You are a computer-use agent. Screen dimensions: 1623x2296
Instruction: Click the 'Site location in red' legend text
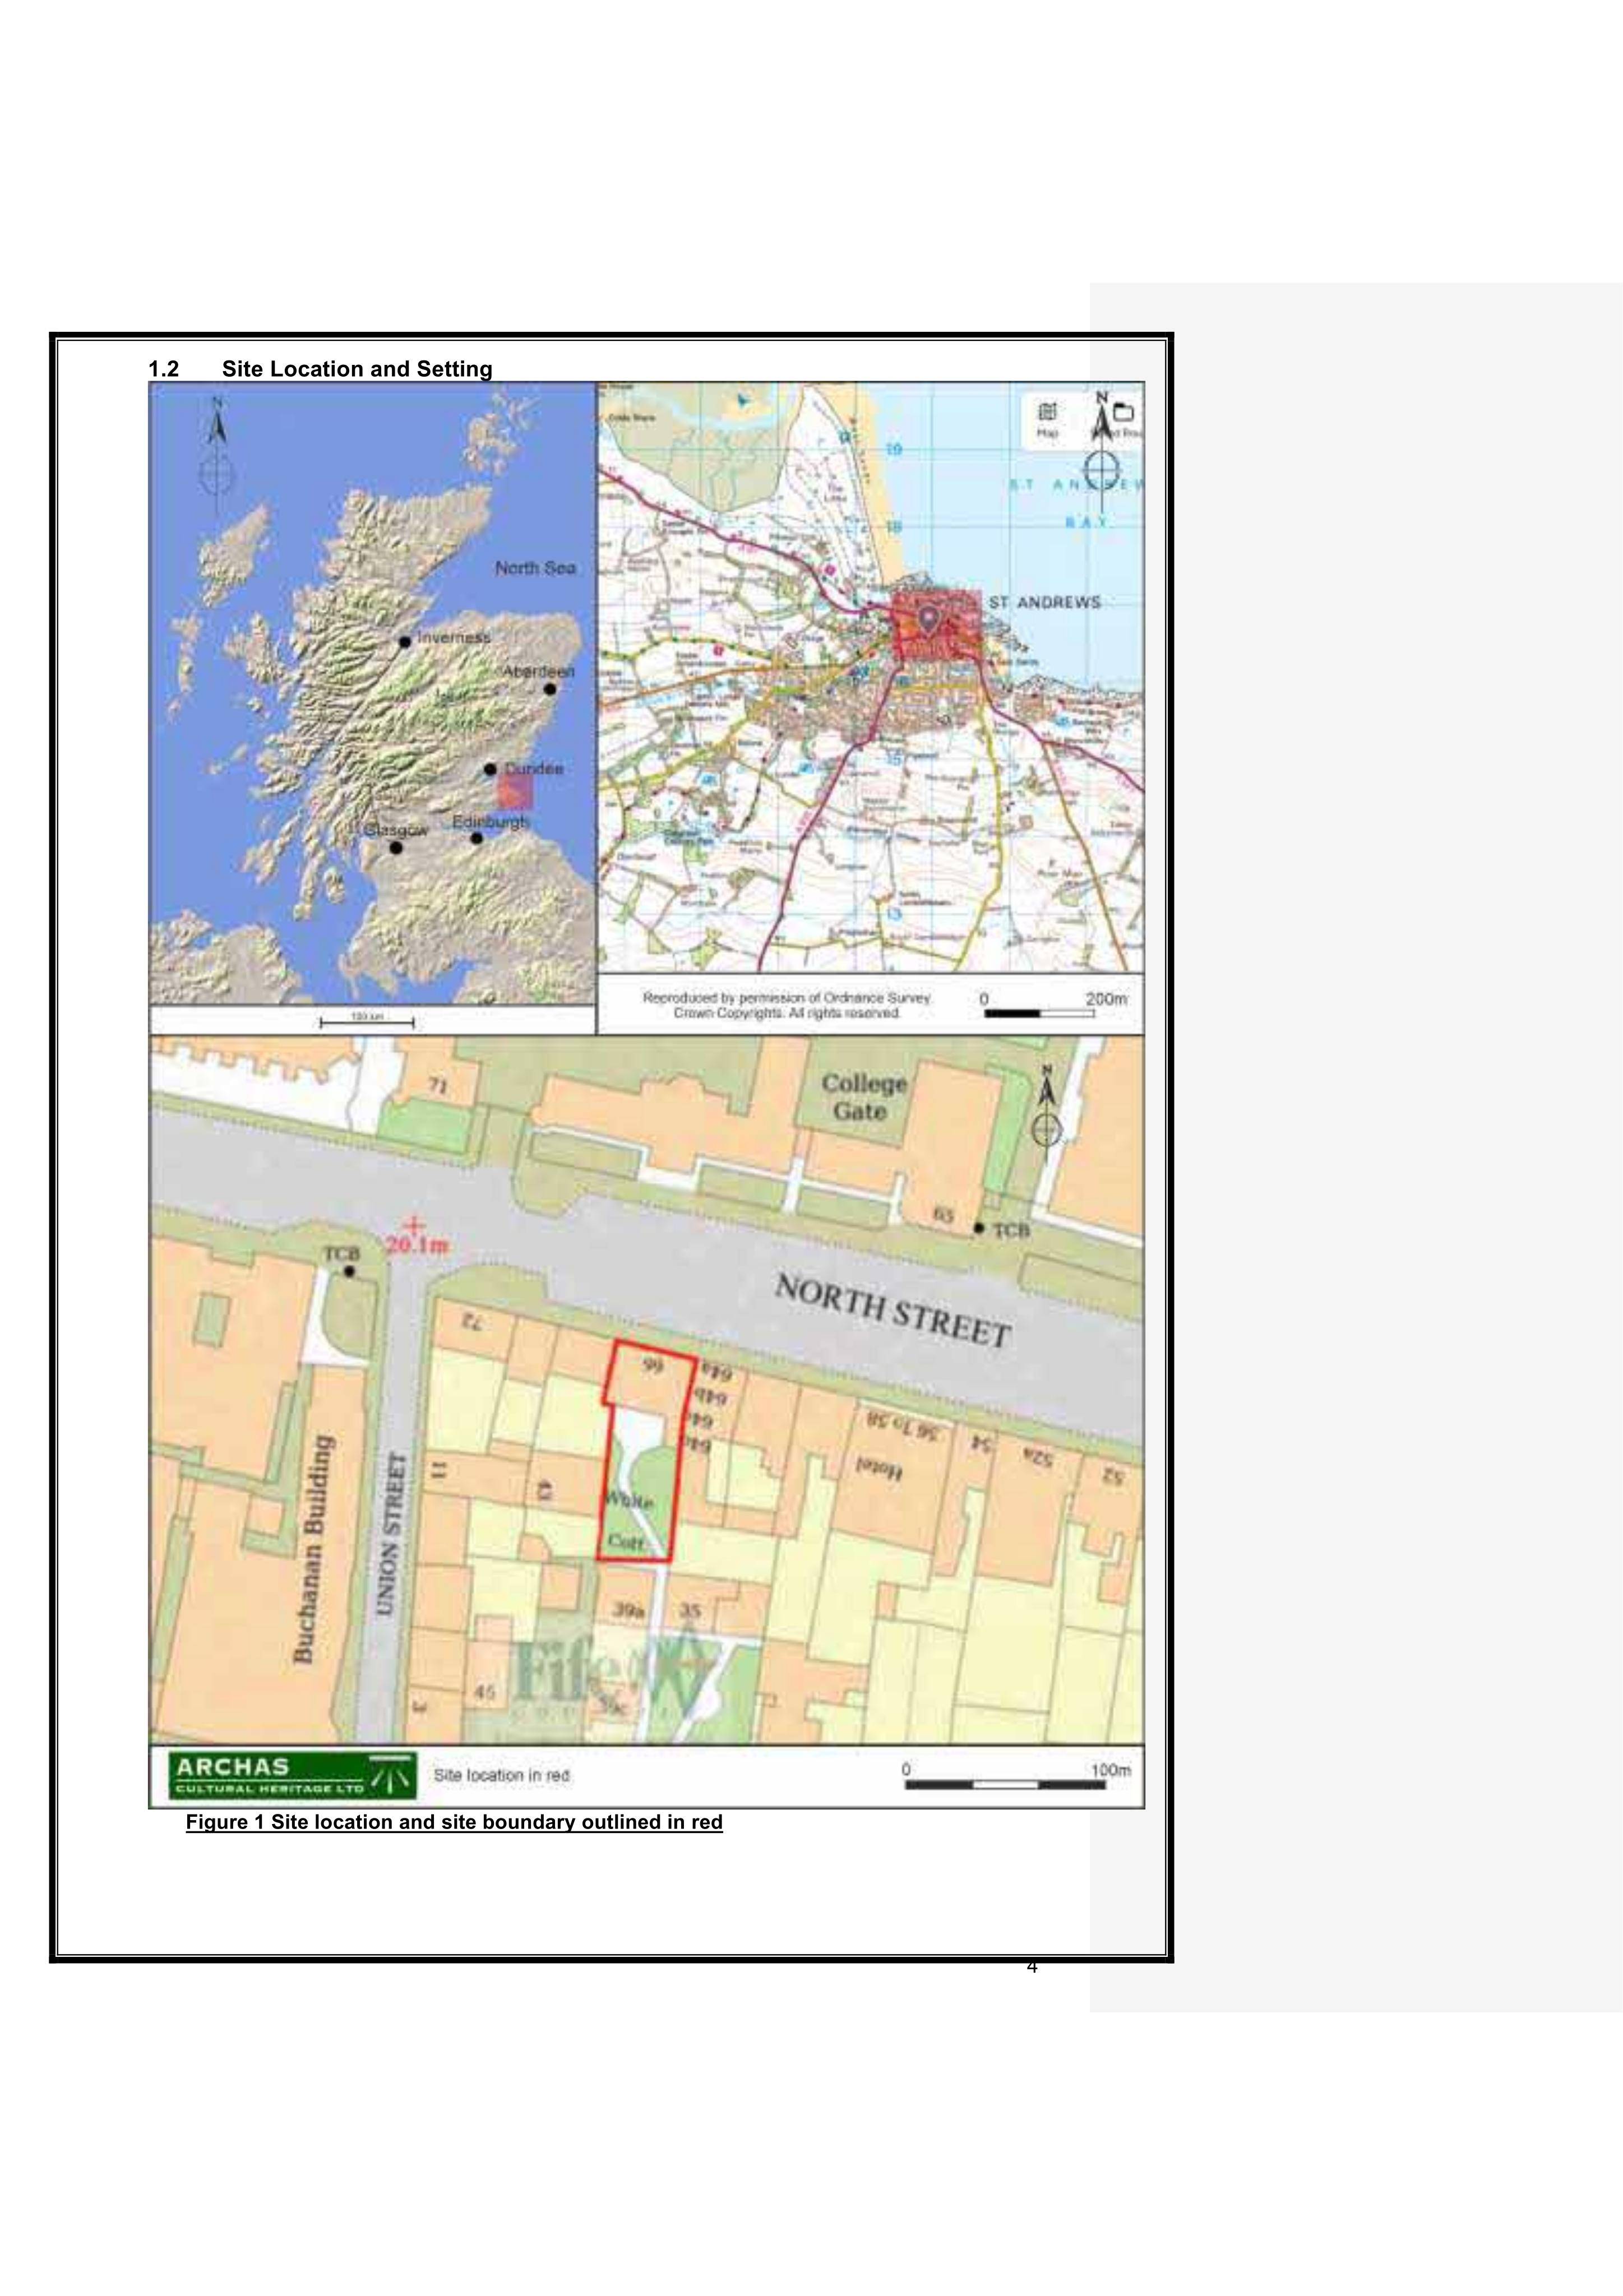pos(501,1775)
